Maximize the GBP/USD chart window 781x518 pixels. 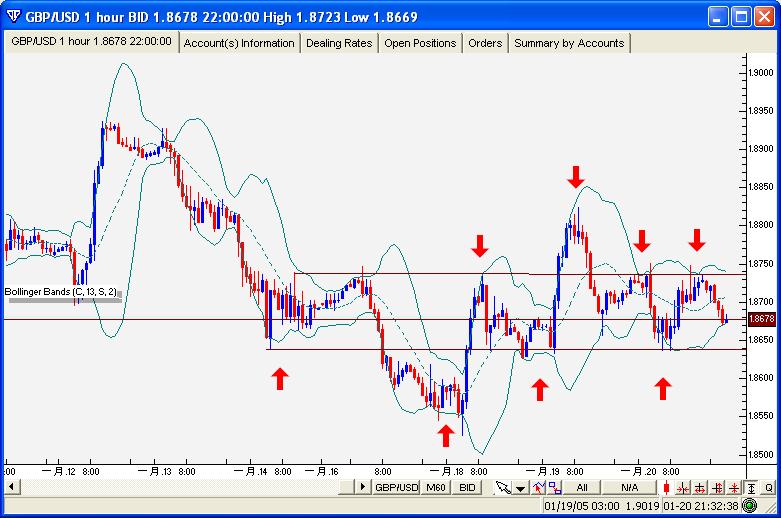coord(741,17)
